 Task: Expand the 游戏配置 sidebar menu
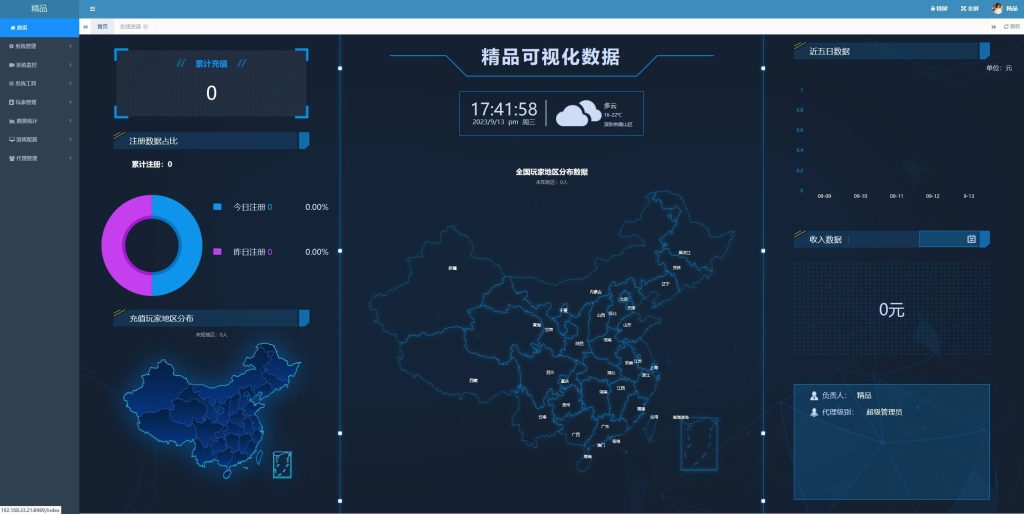click(39, 140)
